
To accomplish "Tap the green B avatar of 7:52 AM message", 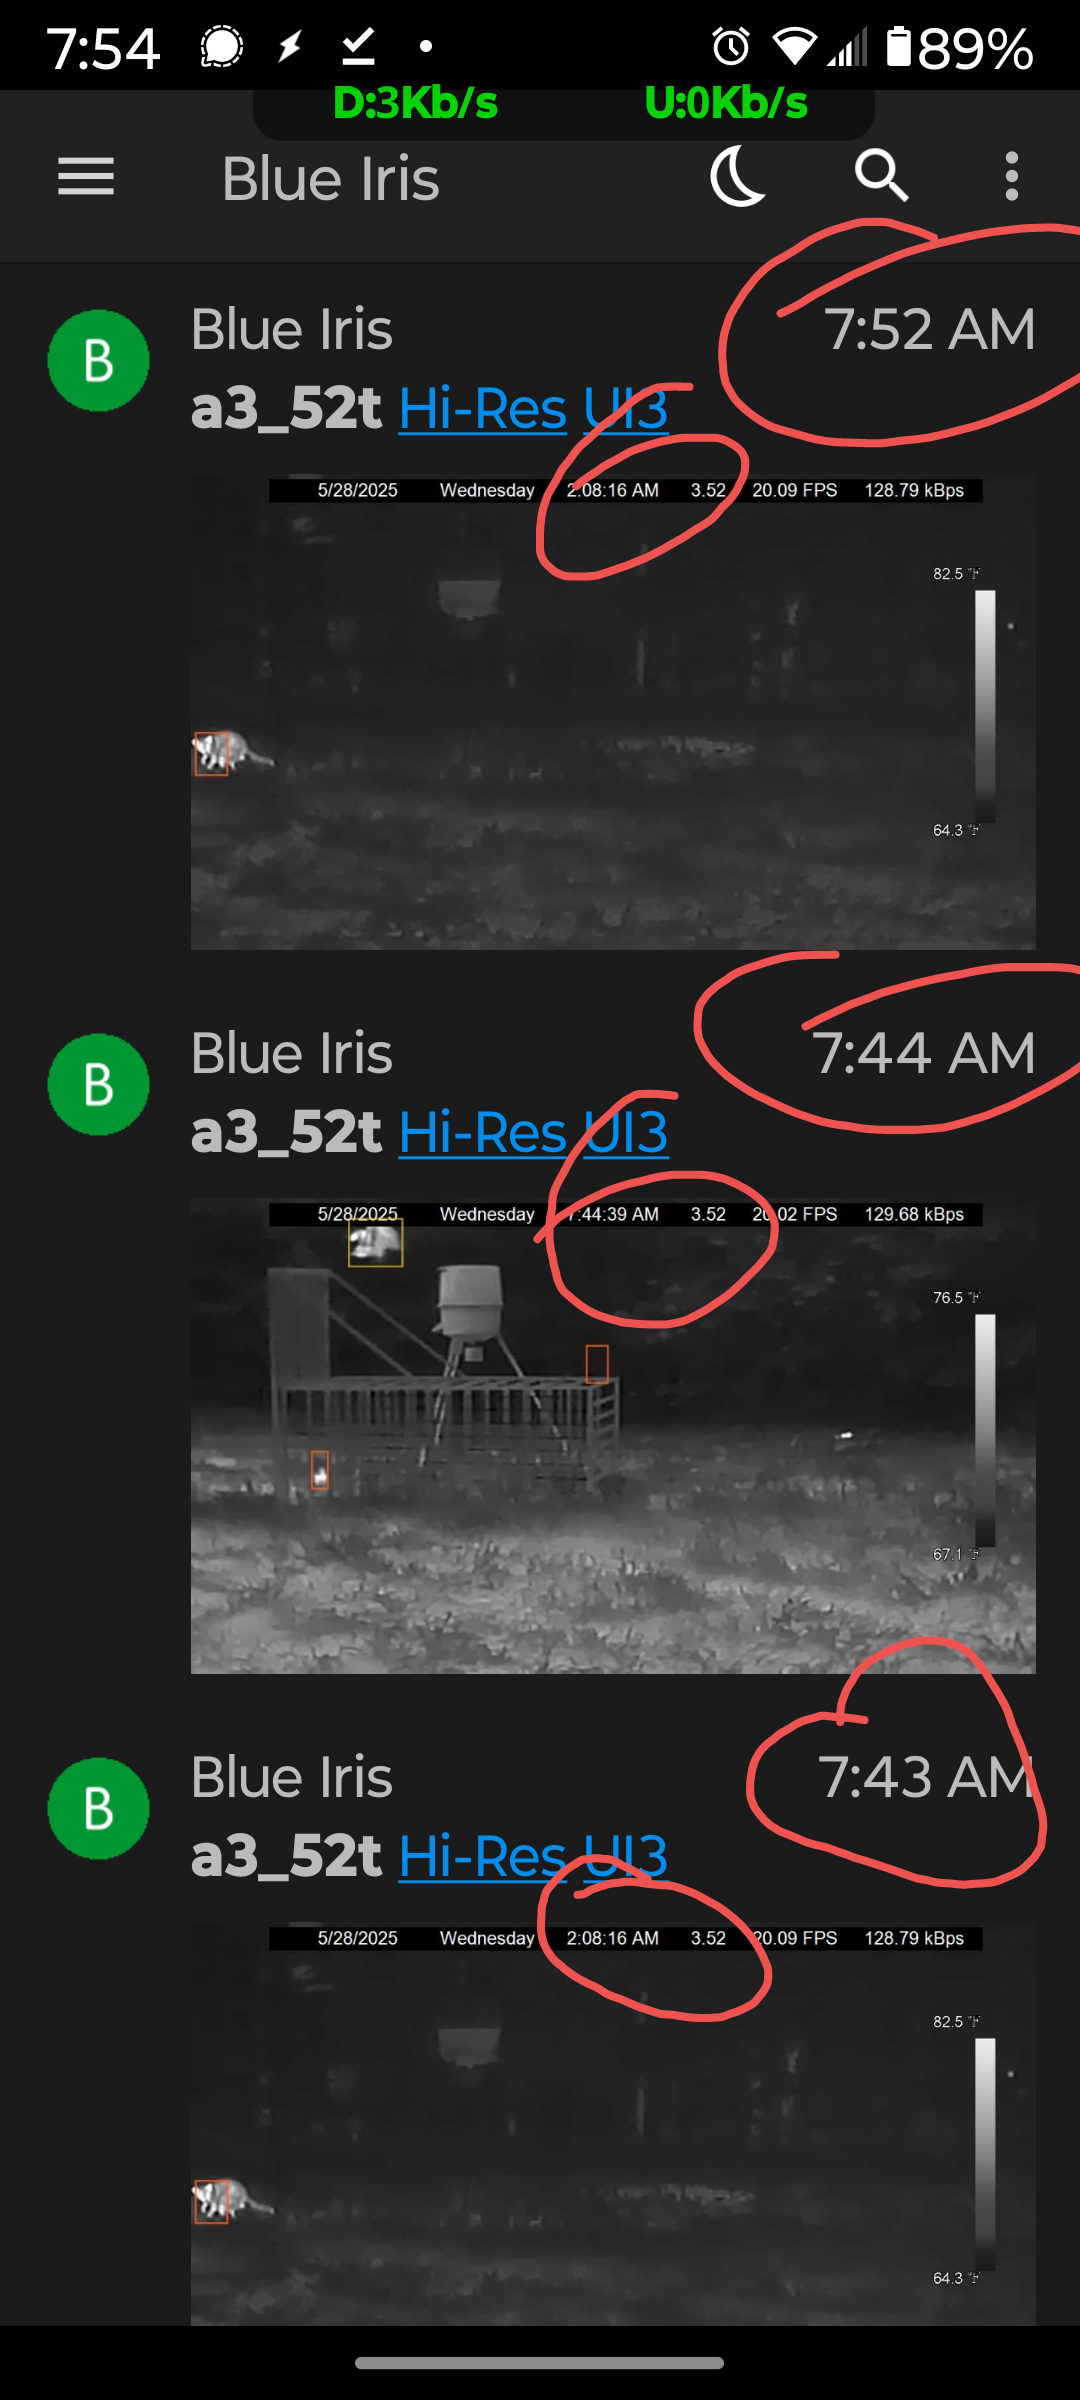I will (98, 360).
